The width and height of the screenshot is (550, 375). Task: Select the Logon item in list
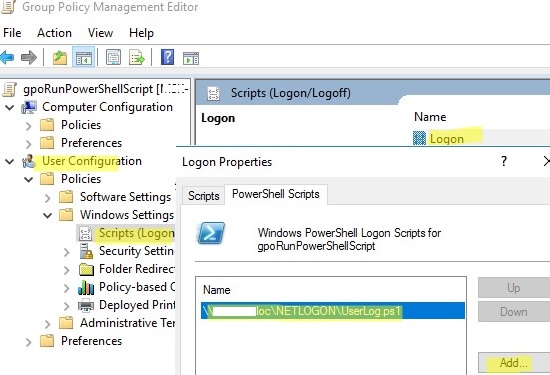click(447, 139)
